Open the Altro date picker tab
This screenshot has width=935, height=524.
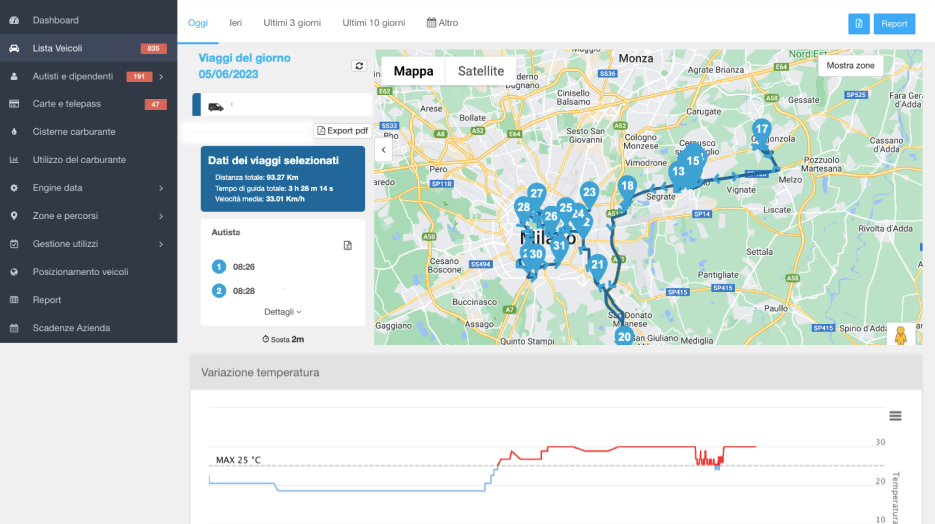pyautogui.click(x=442, y=23)
